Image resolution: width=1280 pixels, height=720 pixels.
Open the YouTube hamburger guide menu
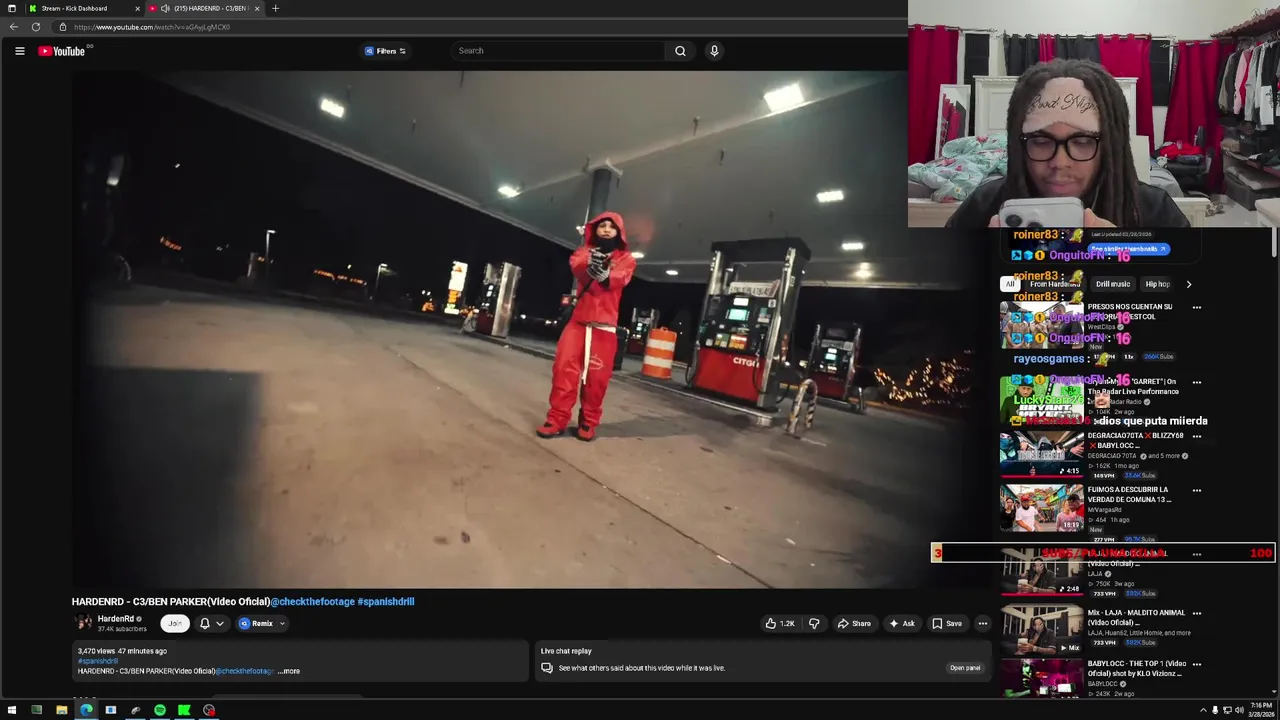[19, 51]
